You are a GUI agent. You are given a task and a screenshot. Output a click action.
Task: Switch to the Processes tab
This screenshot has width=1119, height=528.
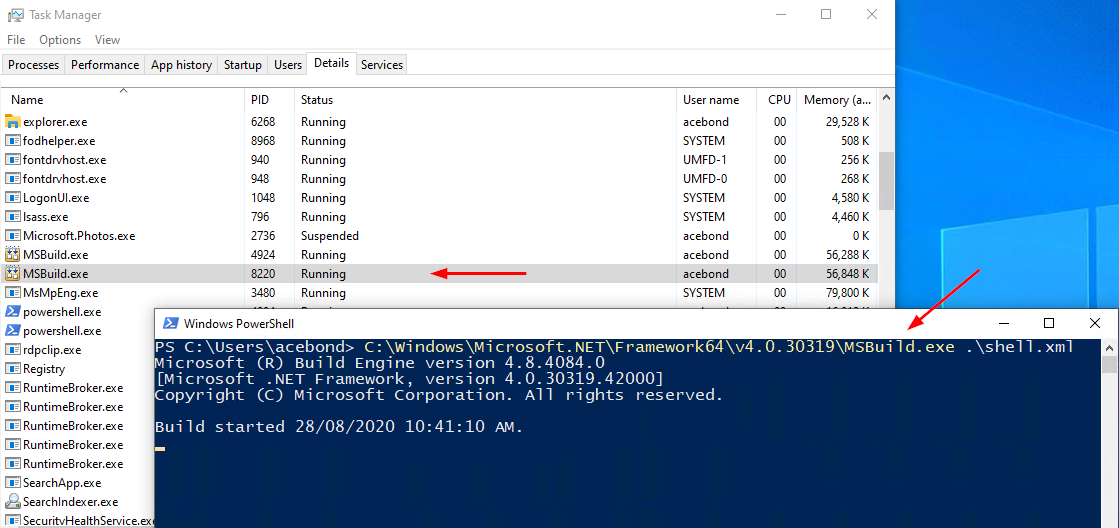point(34,65)
